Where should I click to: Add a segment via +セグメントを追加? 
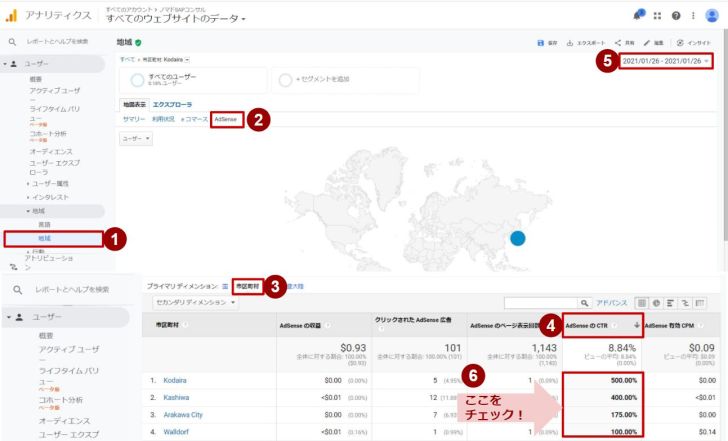click(284, 80)
